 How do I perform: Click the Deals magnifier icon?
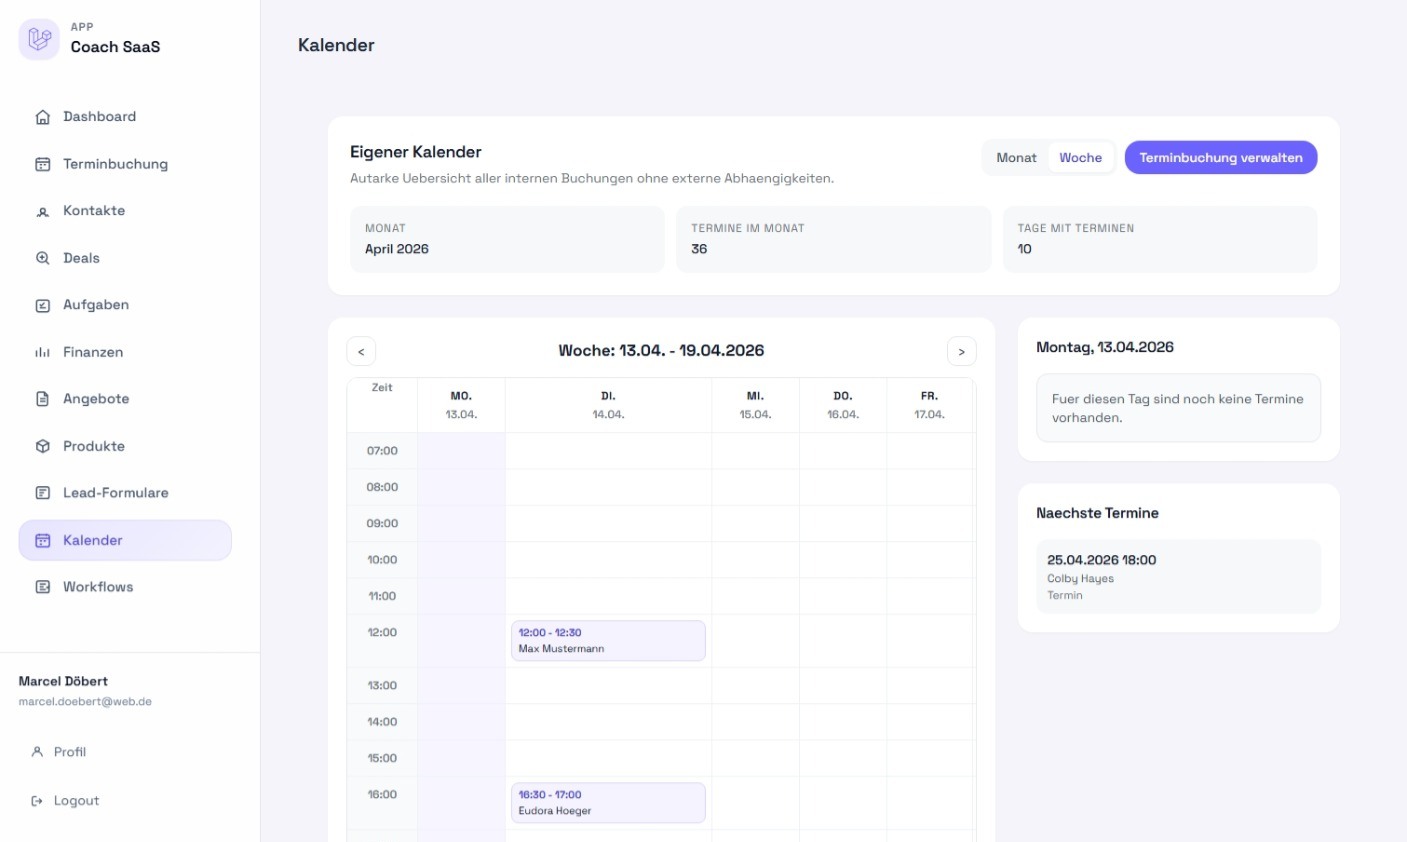click(x=43, y=258)
